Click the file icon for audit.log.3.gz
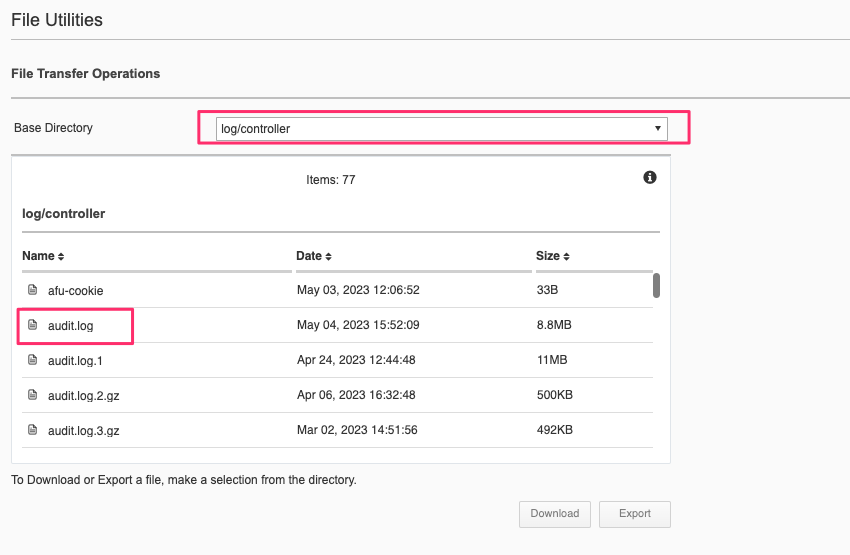Image resolution: width=850 pixels, height=555 pixels. coord(33,430)
